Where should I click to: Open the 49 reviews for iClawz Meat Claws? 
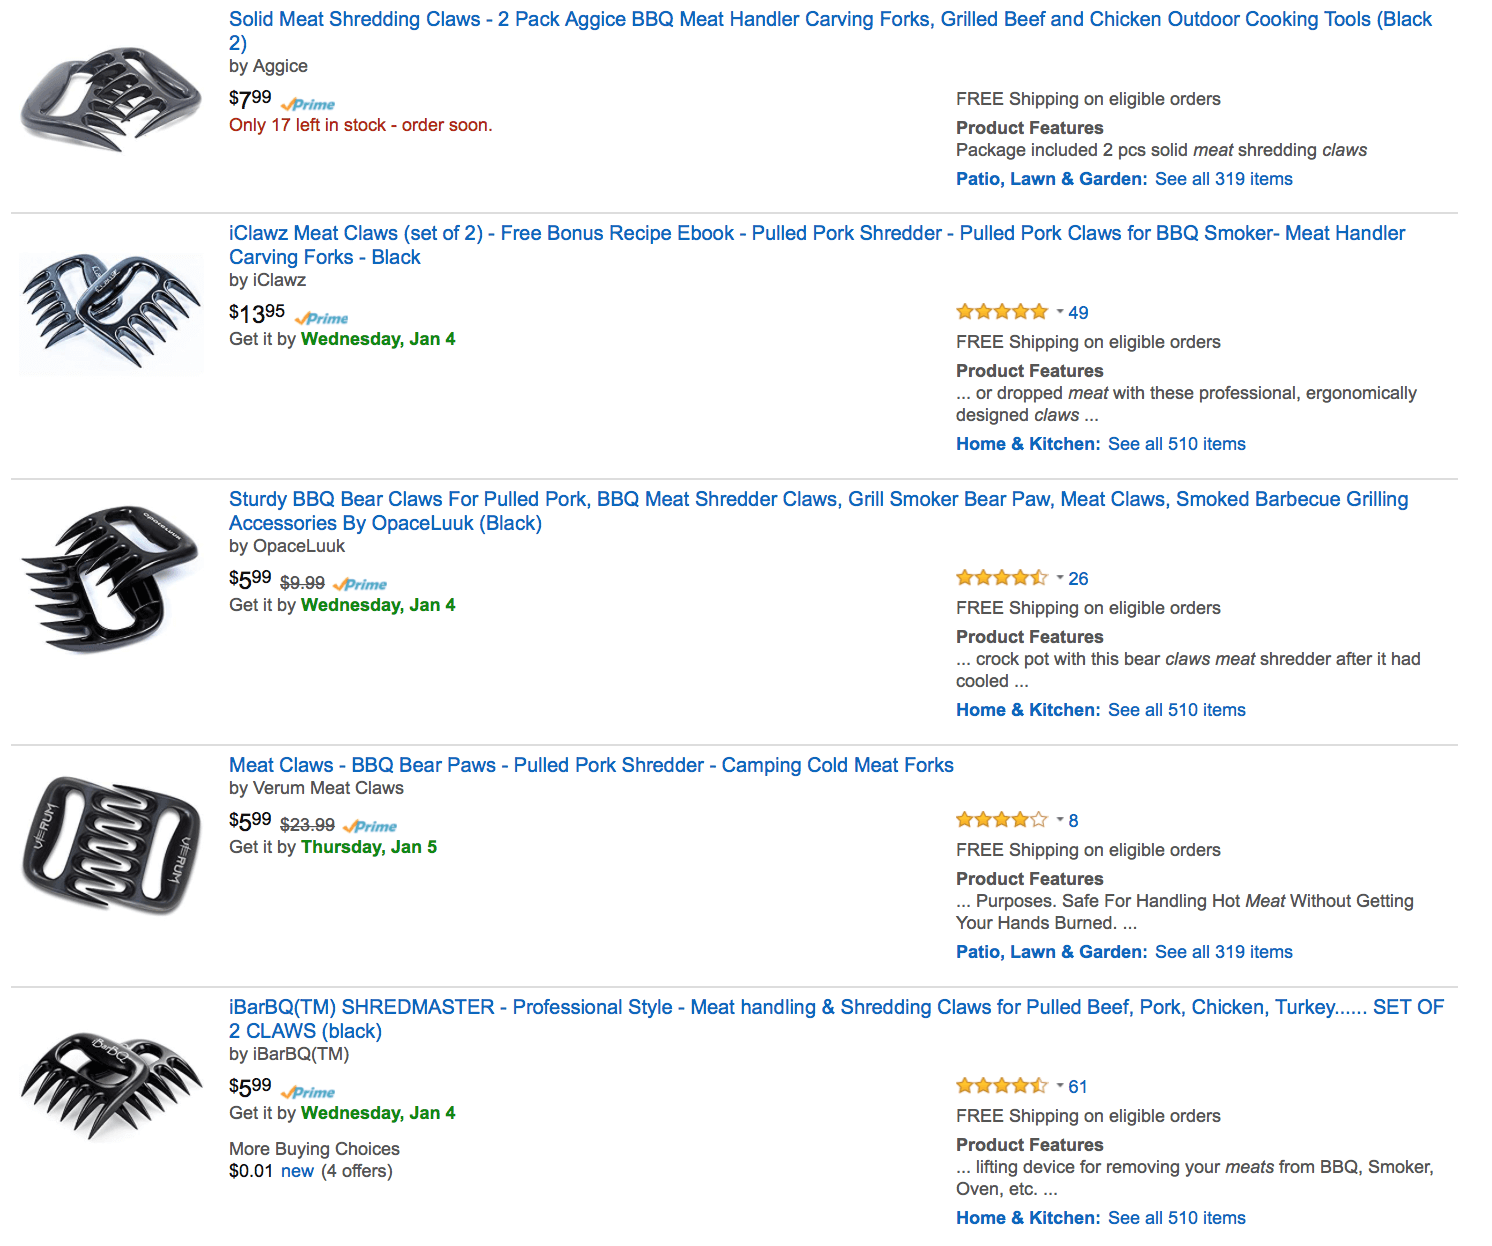pos(1077,311)
